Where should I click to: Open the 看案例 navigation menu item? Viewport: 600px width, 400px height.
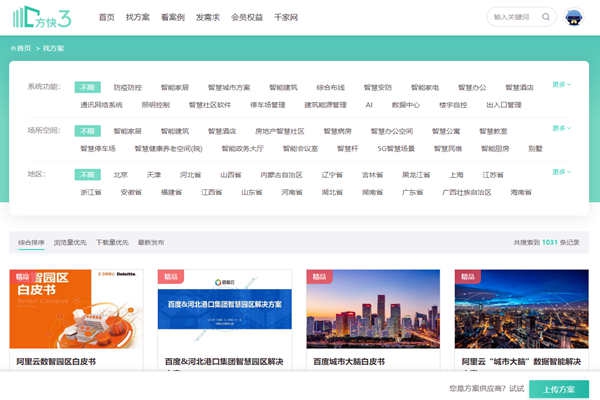coord(172,18)
